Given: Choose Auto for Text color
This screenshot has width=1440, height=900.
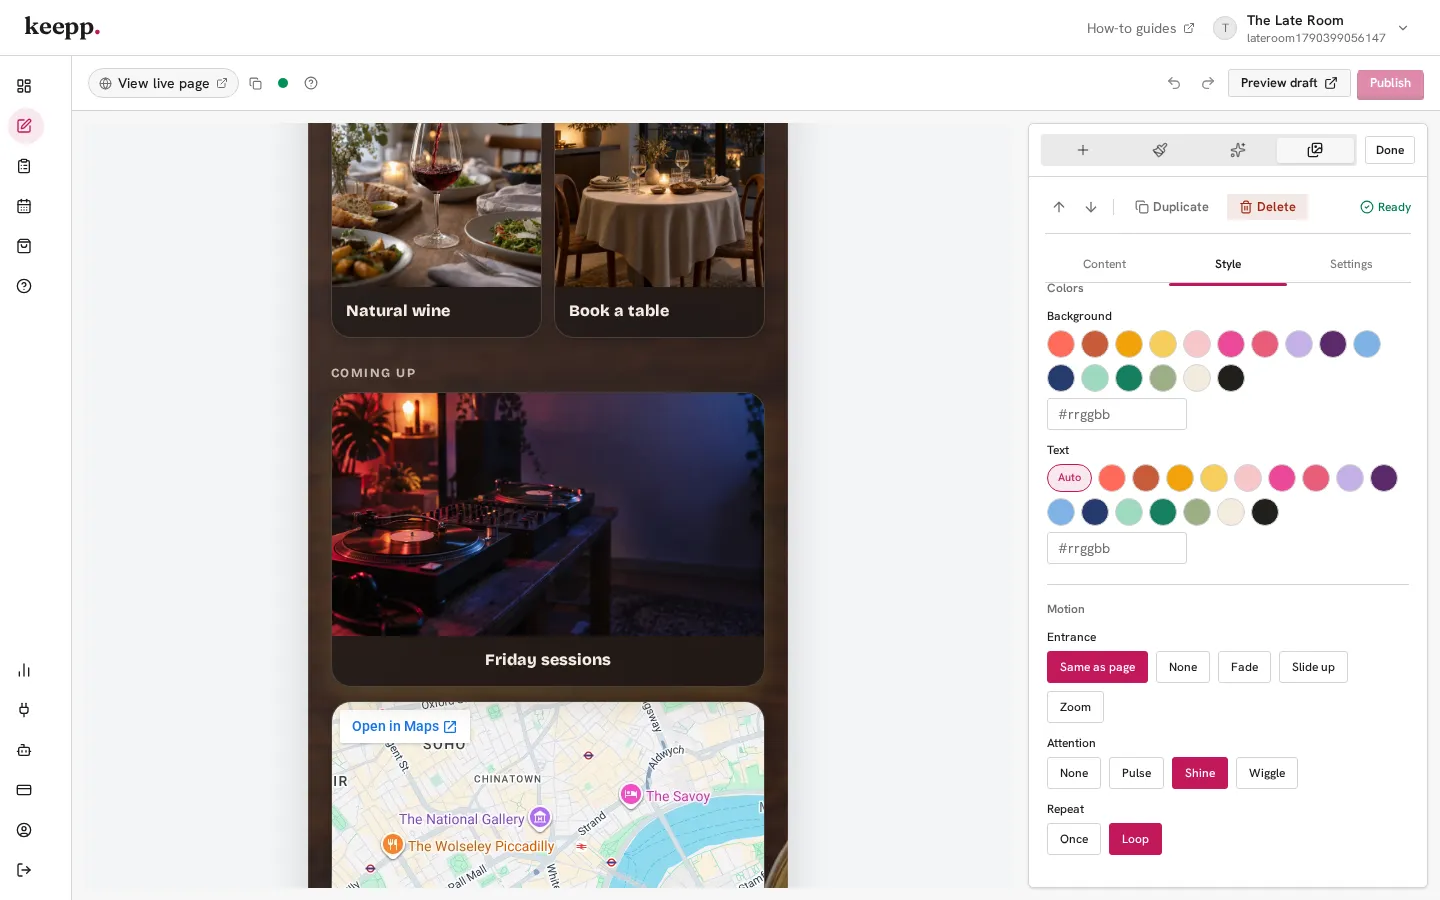Looking at the screenshot, I should (1070, 478).
